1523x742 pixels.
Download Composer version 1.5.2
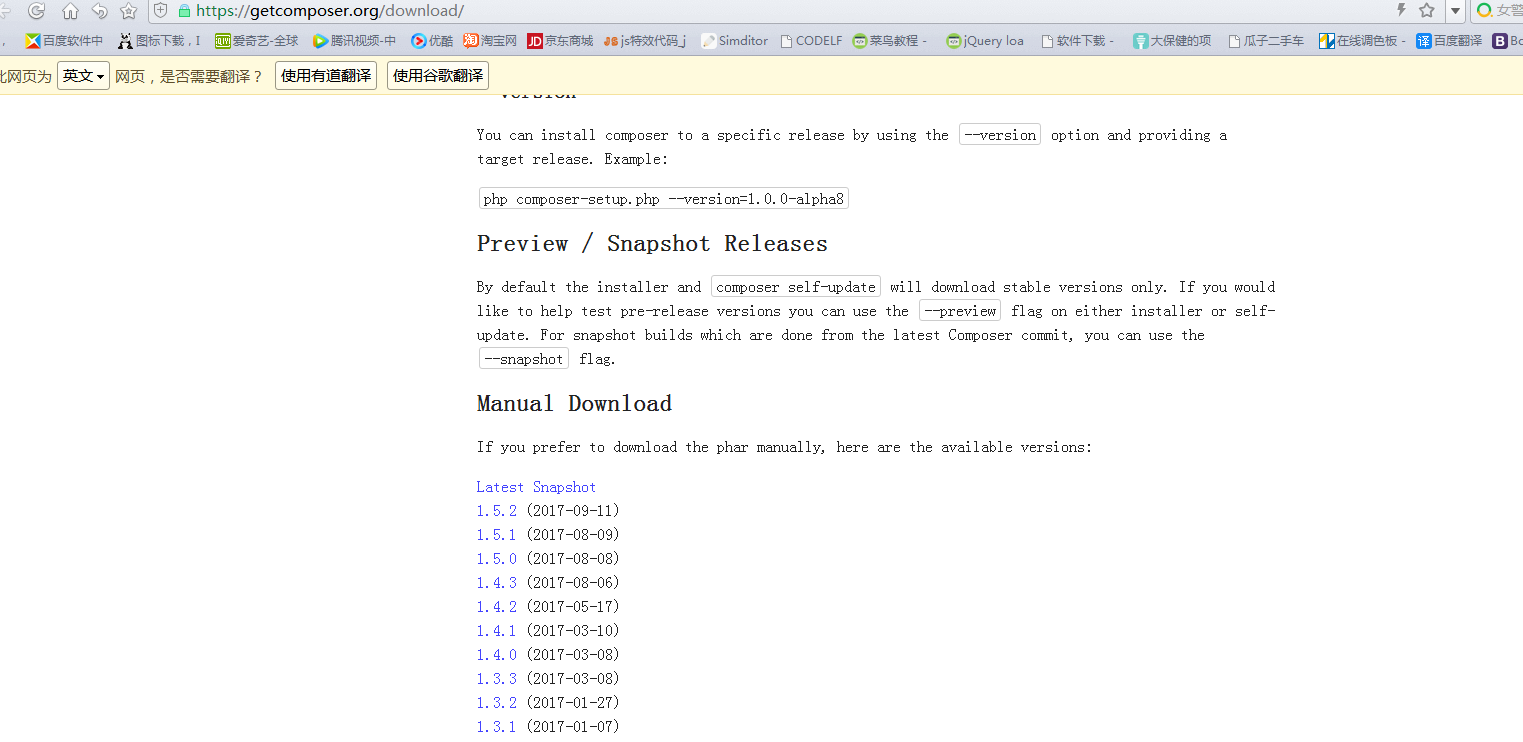[497, 511]
